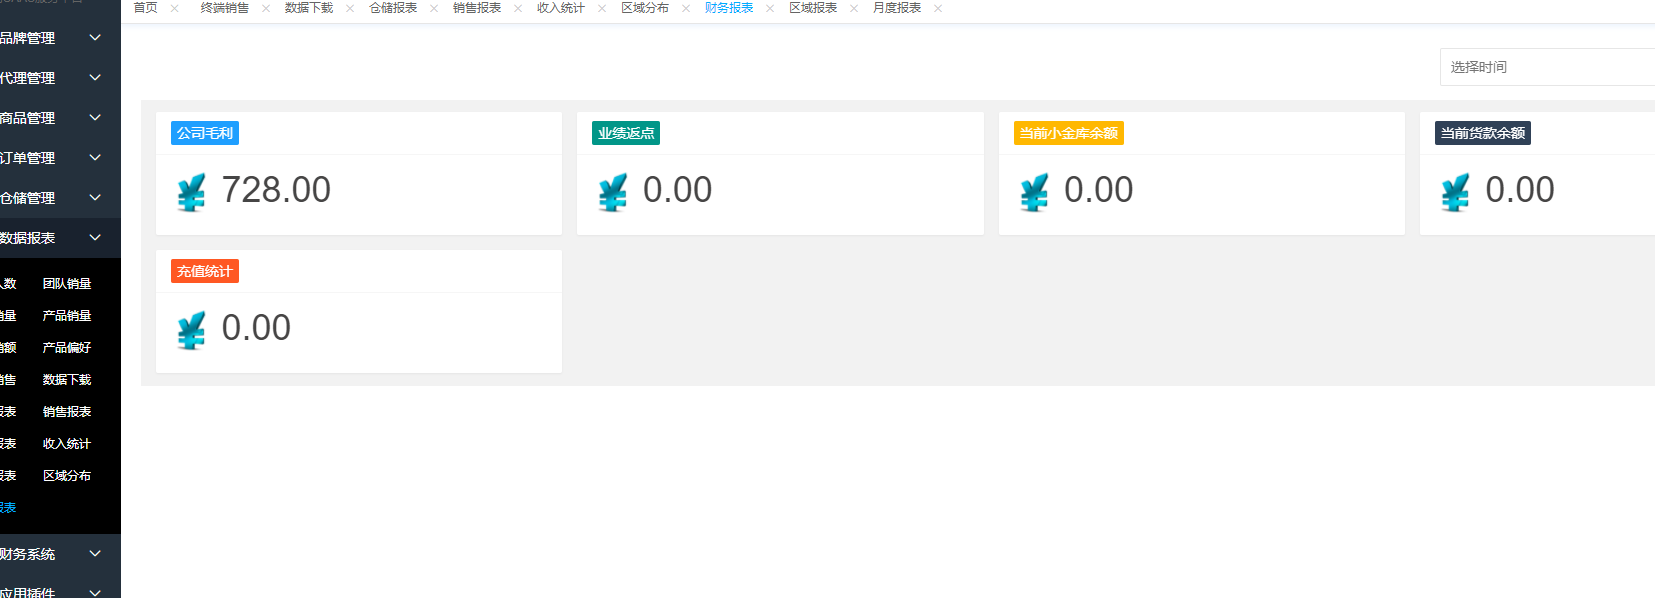The image size is (1655, 598).
Task: Close the 财务报表 tab
Action: point(770,8)
